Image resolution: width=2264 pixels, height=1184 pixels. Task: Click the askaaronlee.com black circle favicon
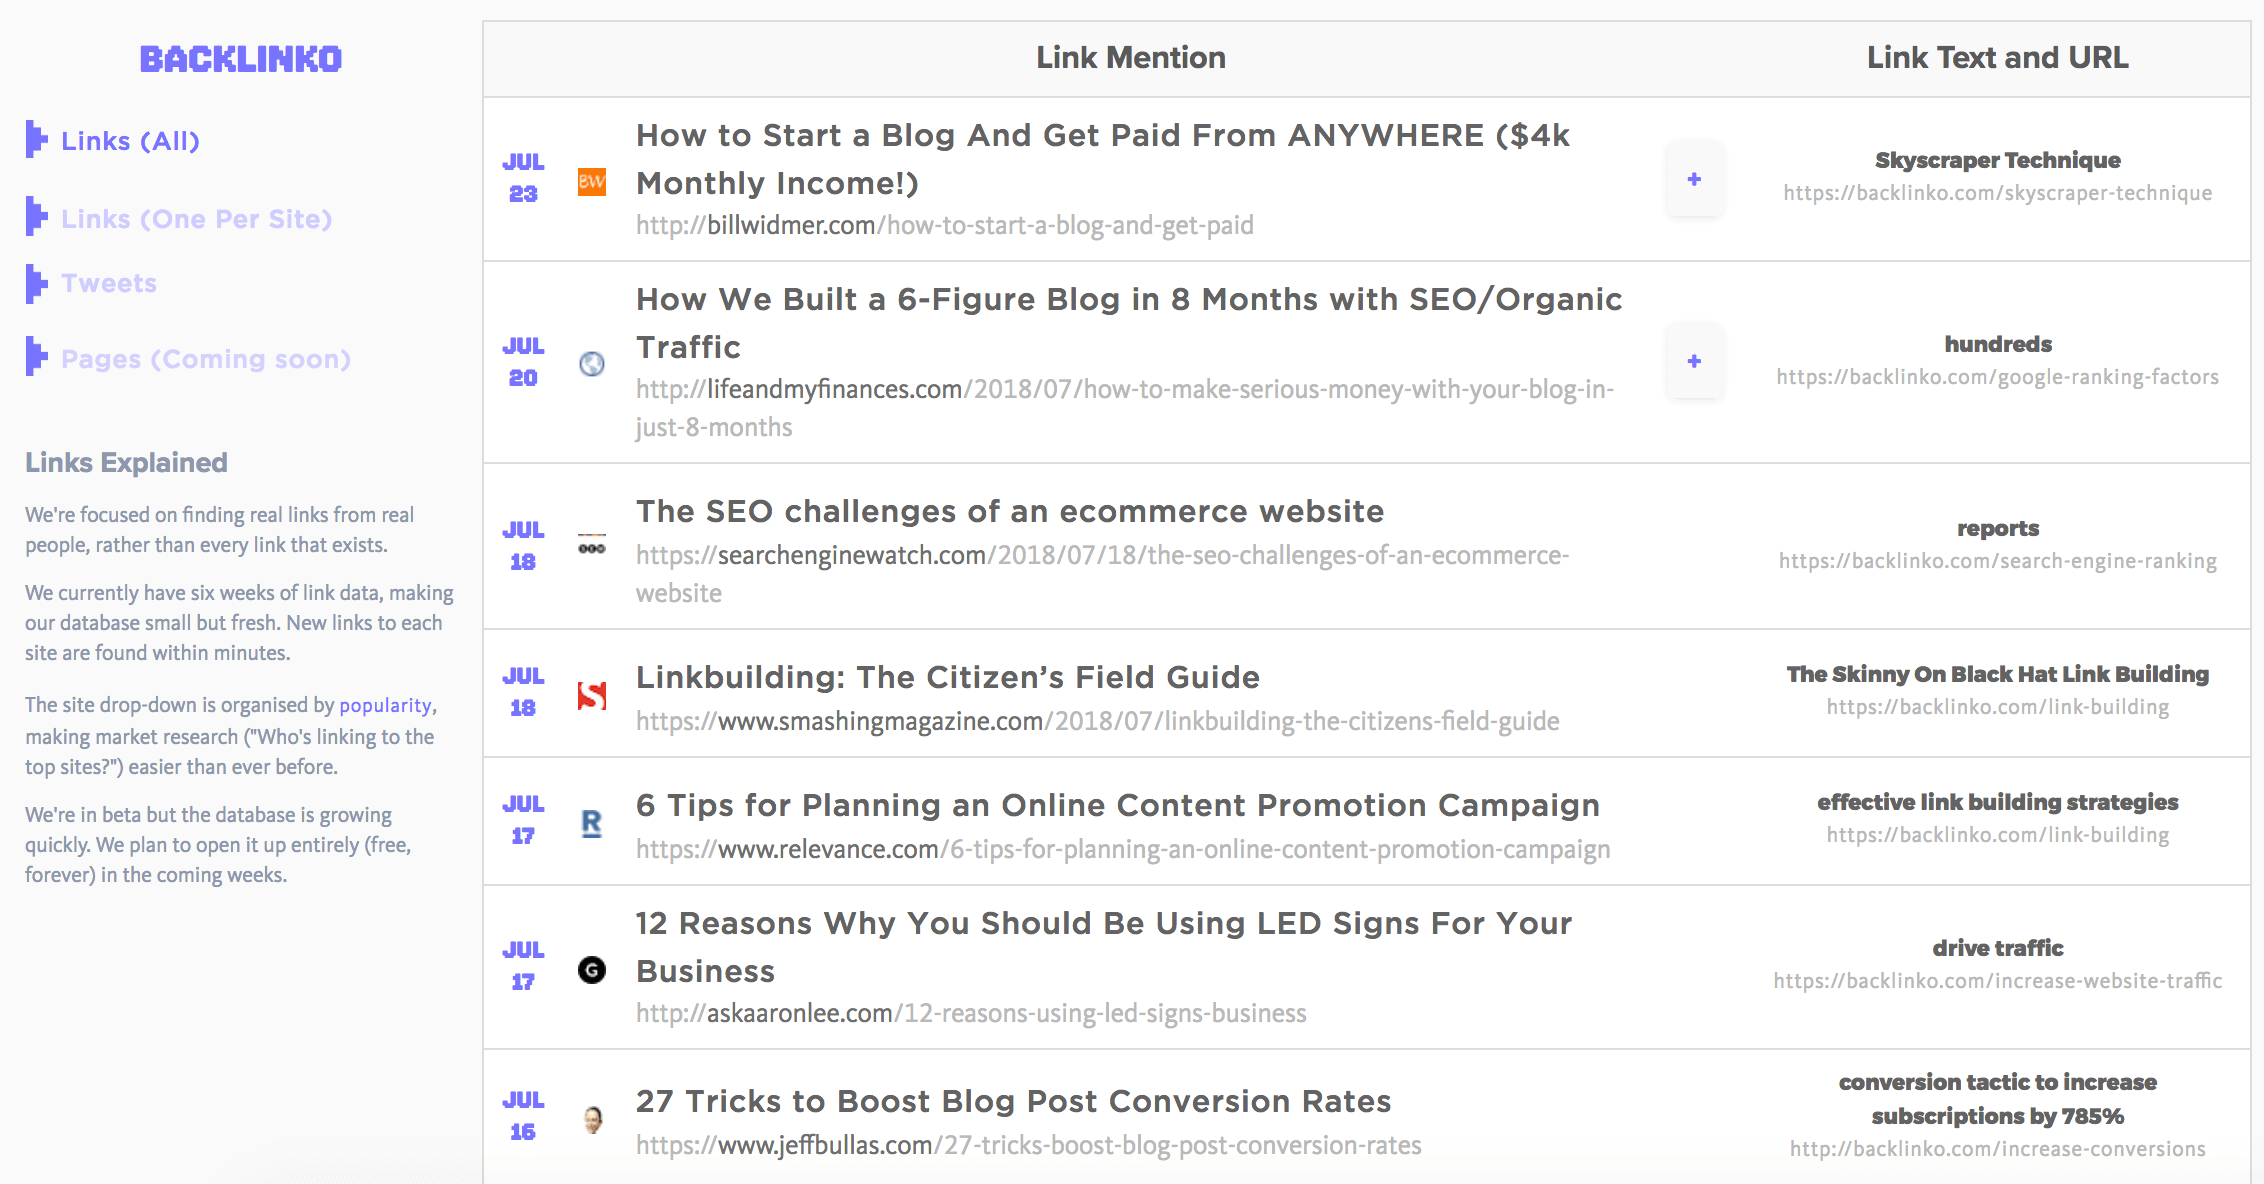tap(592, 970)
